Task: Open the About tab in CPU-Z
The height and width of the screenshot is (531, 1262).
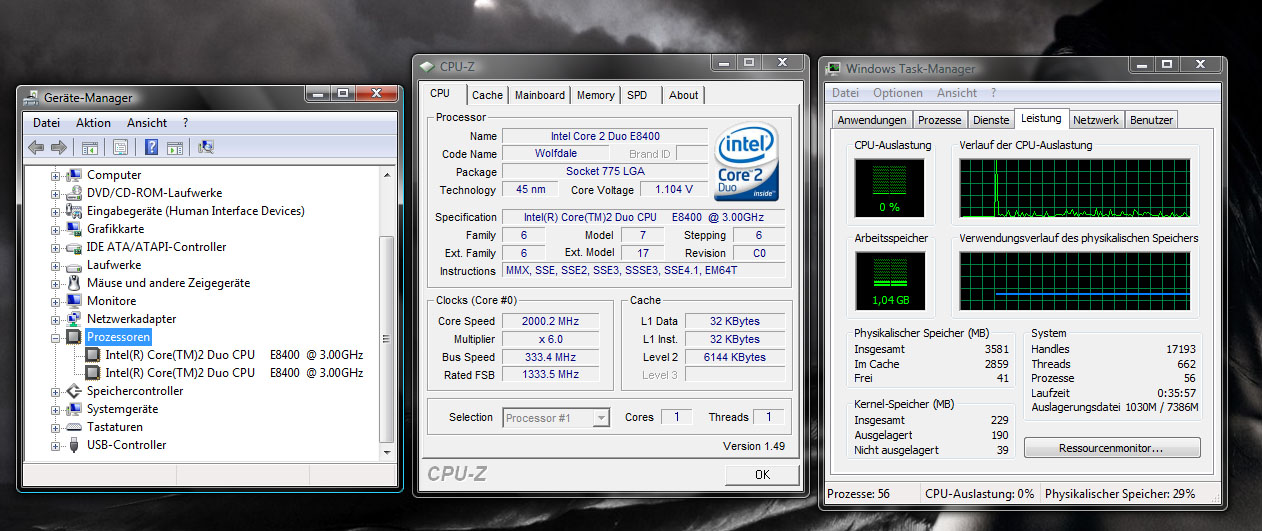Action: point(684,95)
